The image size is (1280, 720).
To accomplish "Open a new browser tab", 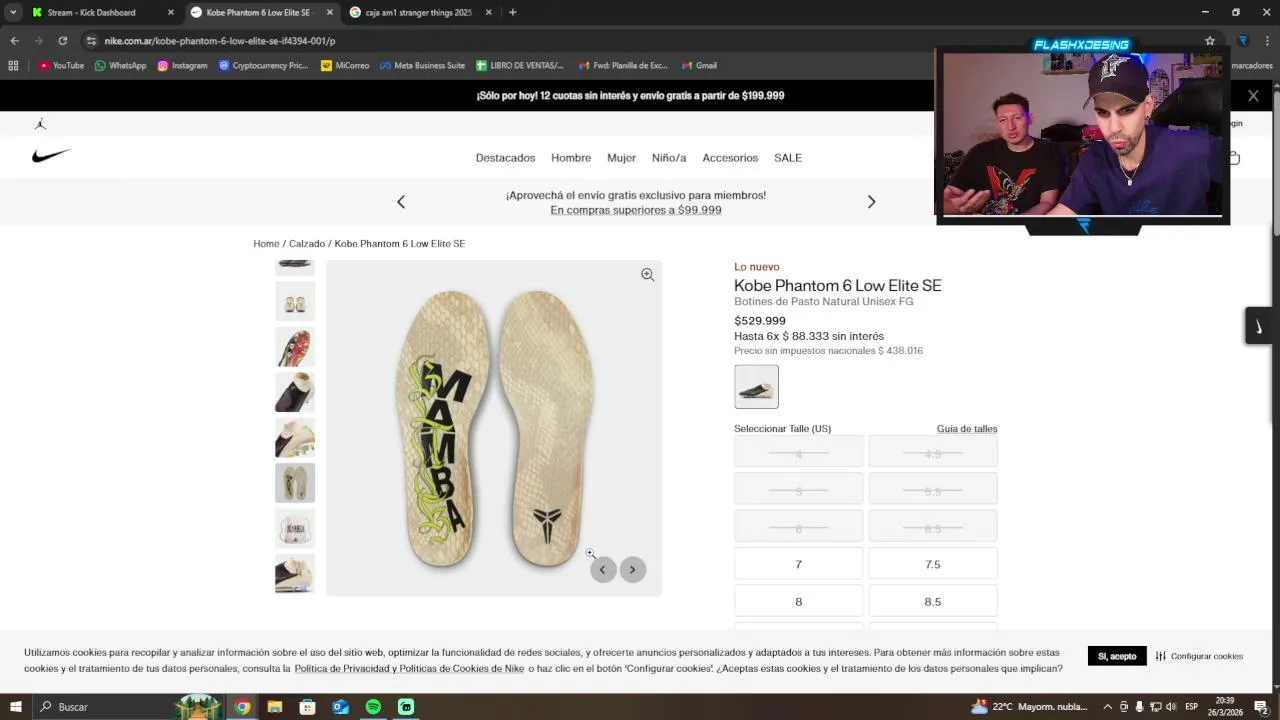I will [x=512, y=12].
